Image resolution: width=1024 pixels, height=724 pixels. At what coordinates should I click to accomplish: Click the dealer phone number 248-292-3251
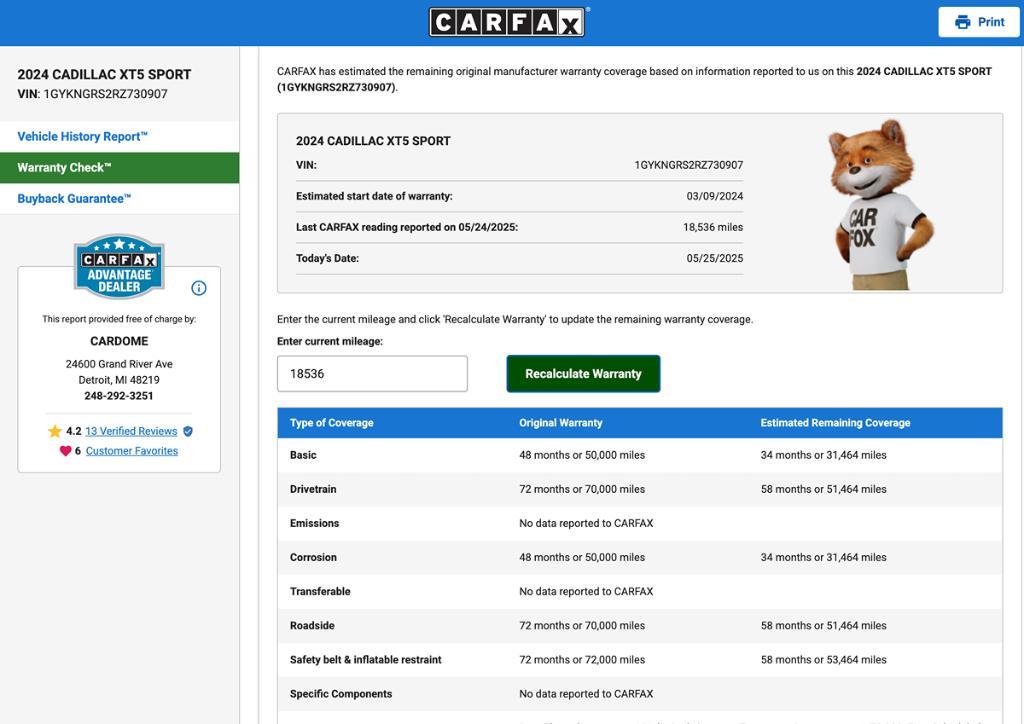pyautogui.click(x=119, y=396)
